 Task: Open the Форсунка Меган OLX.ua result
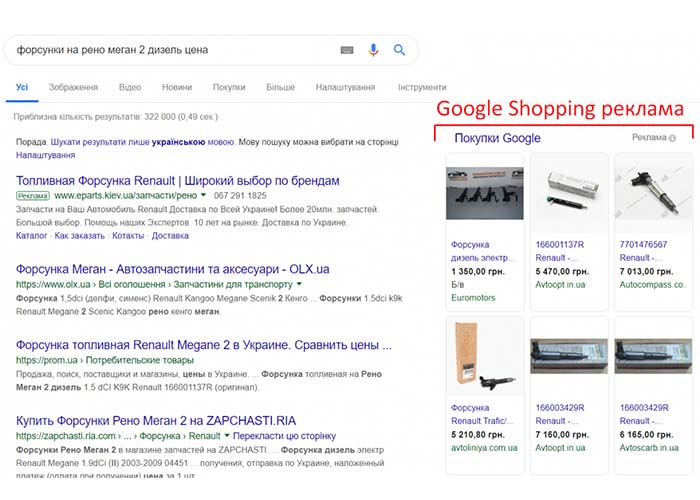pyautogui.click(x=173, y=269)
